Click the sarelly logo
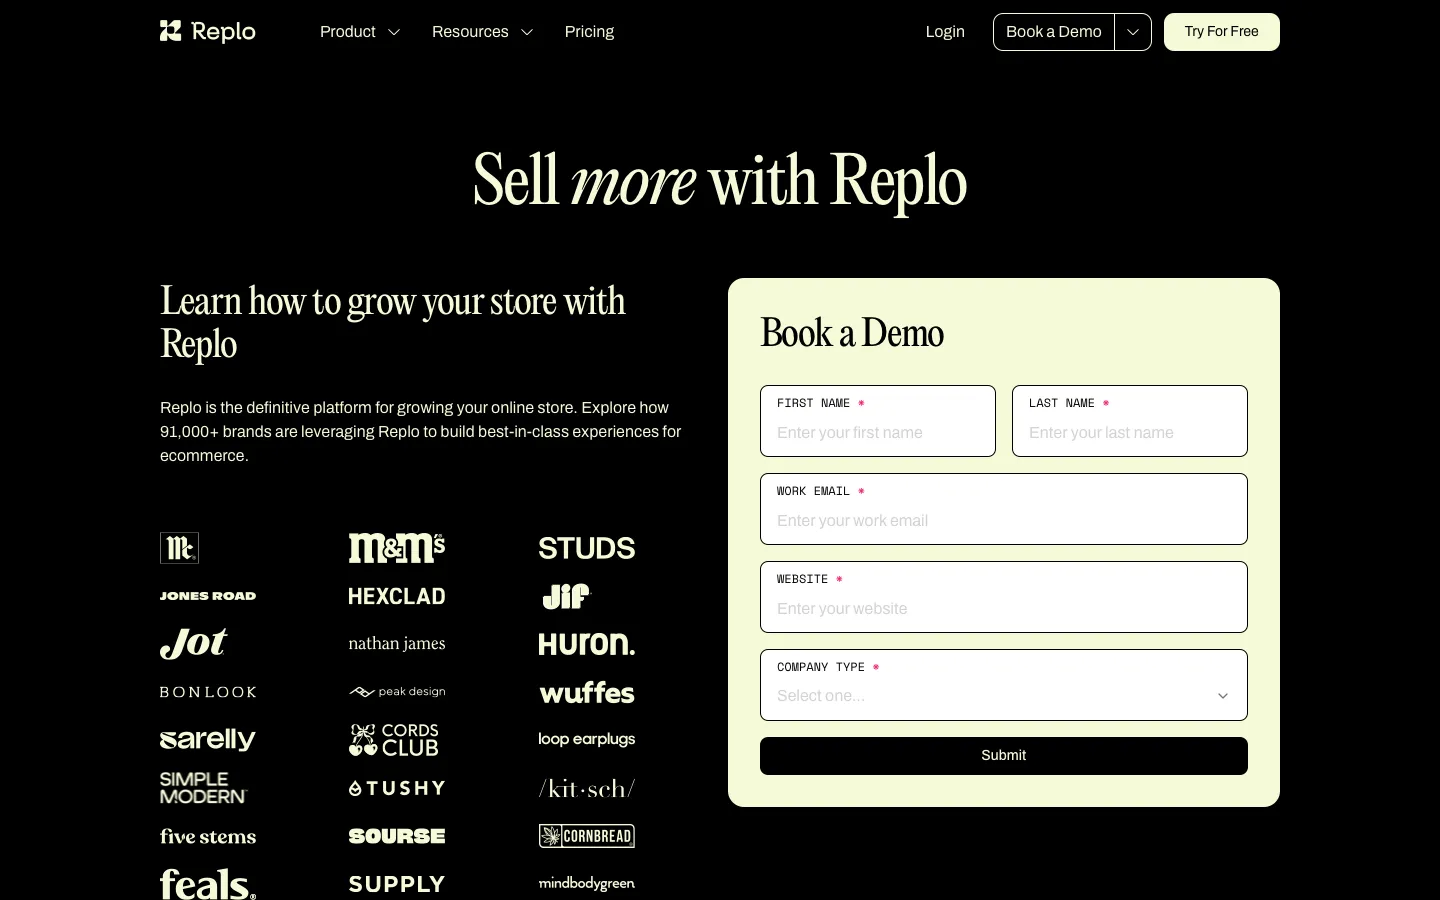Screen dimensions: 1440x900 (x=208, y=740)
